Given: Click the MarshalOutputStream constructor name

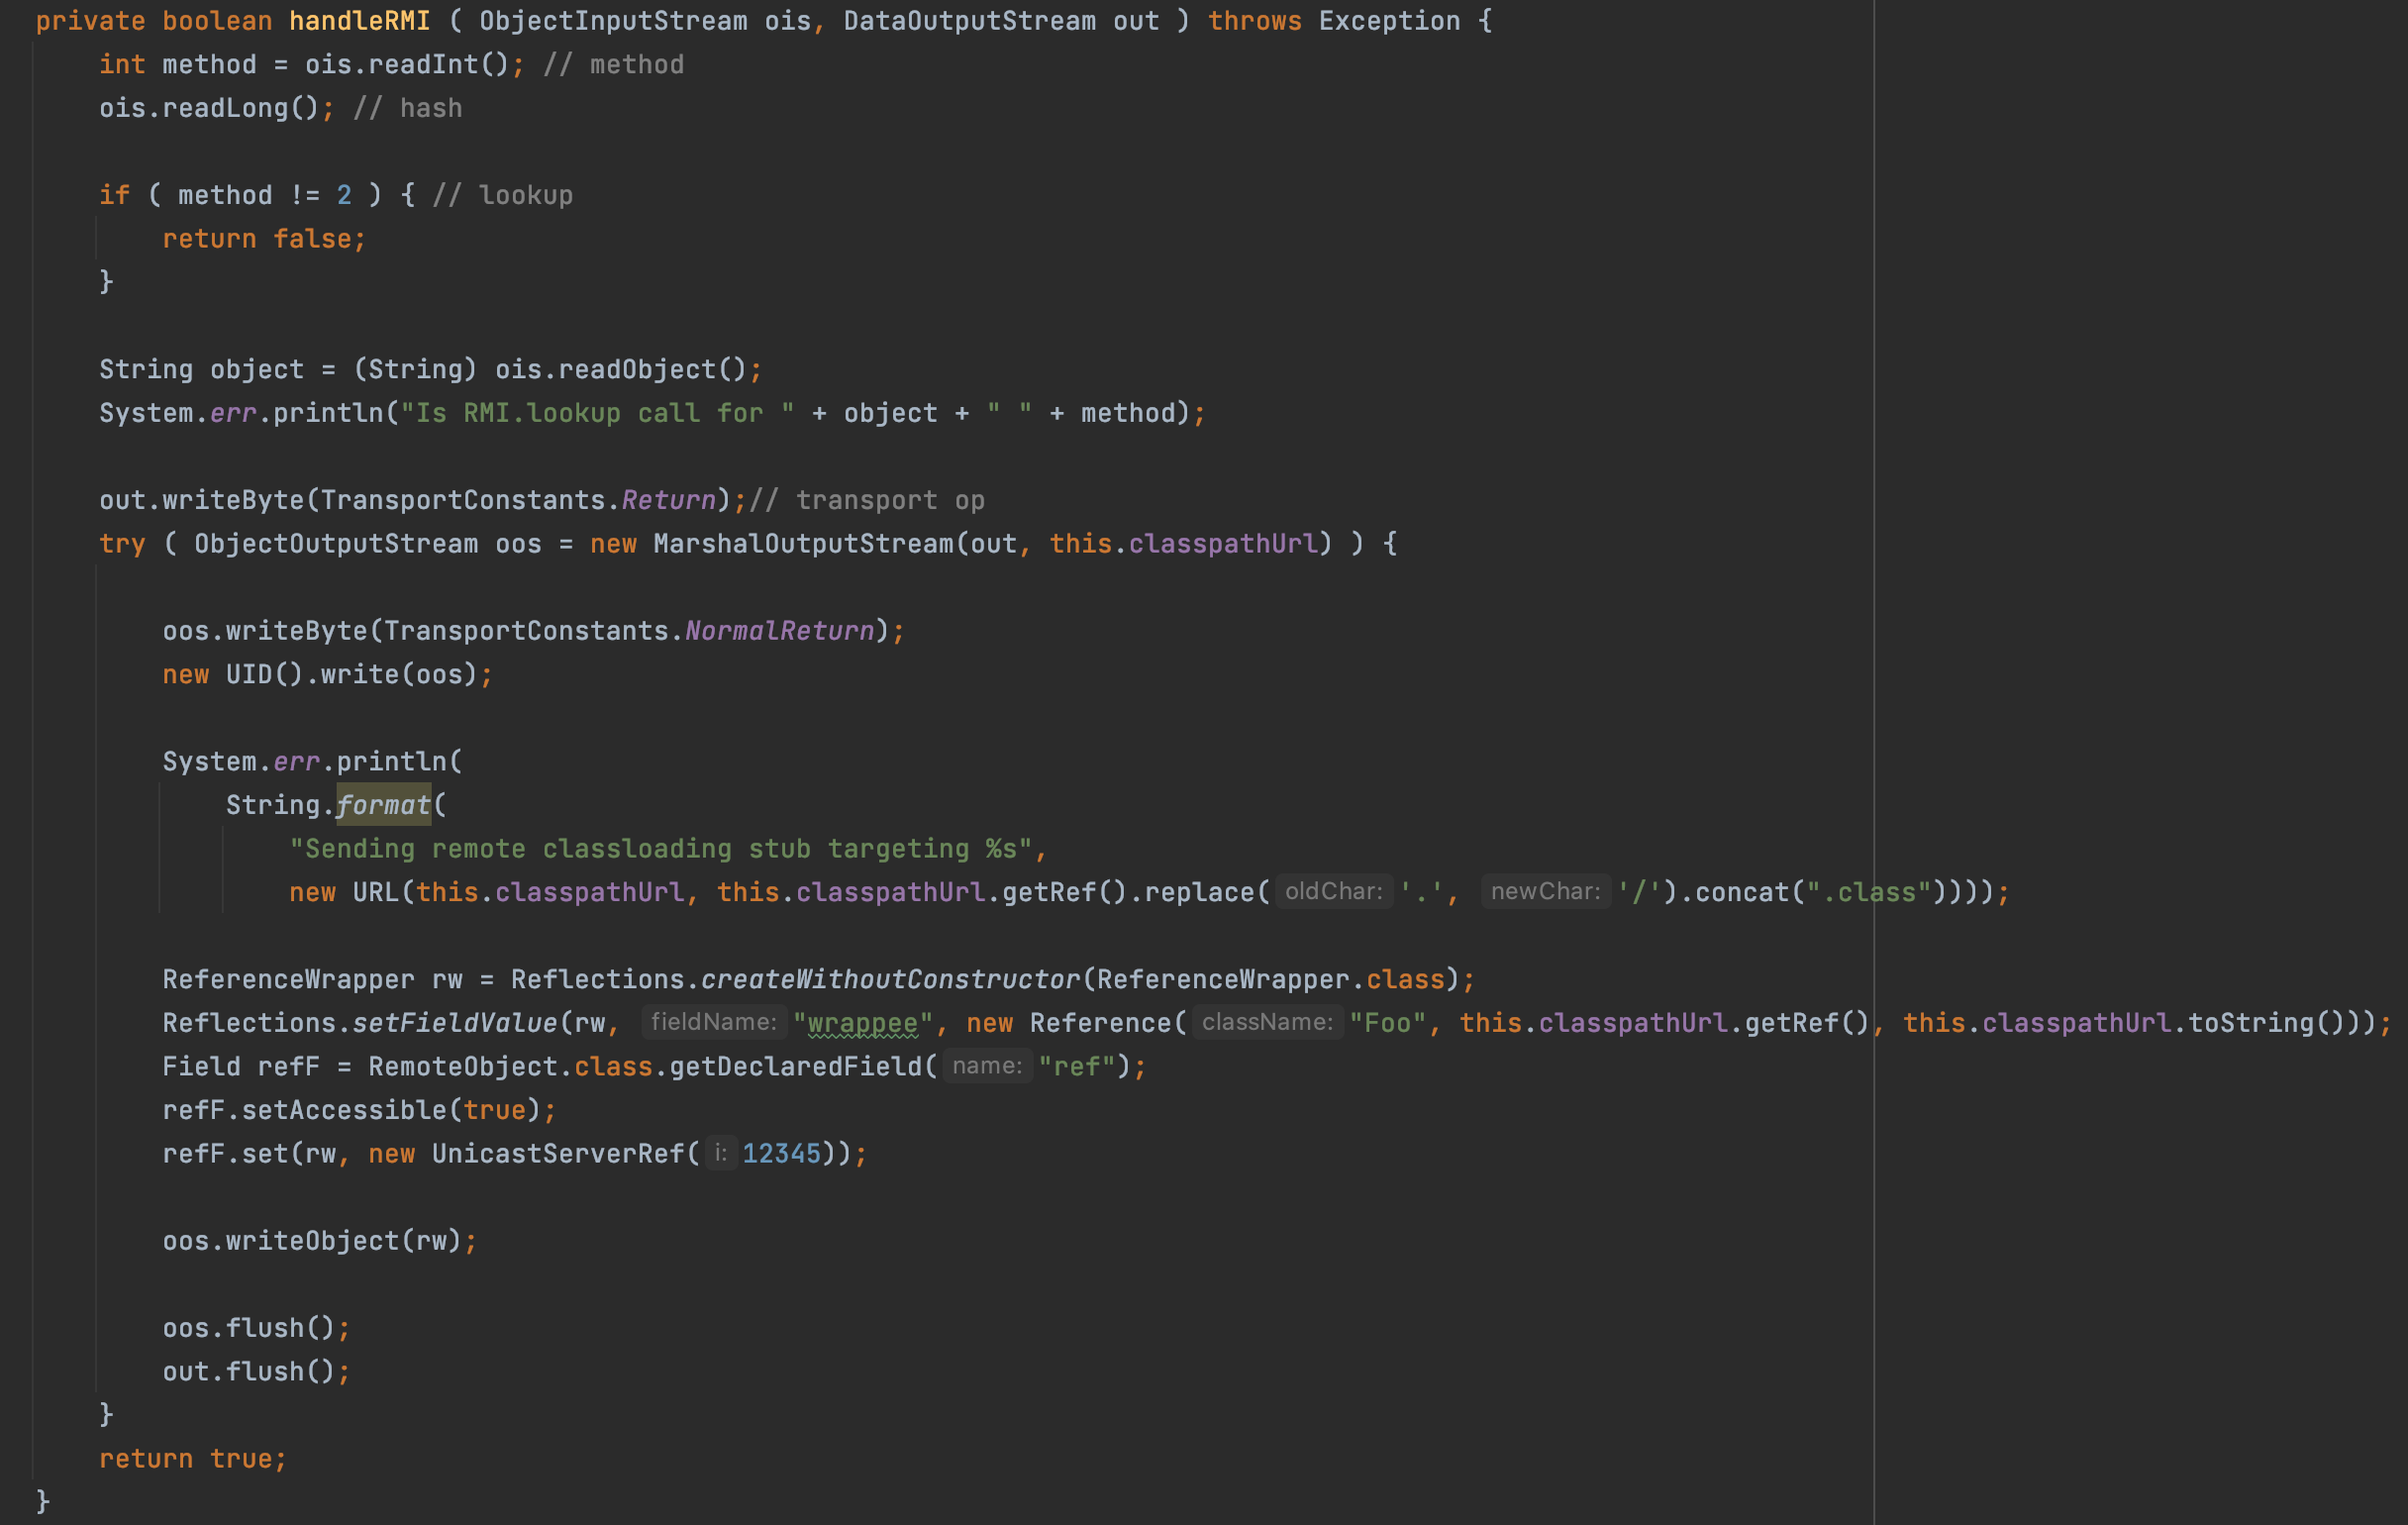Looking at the screenshot, I should [804, 544].
